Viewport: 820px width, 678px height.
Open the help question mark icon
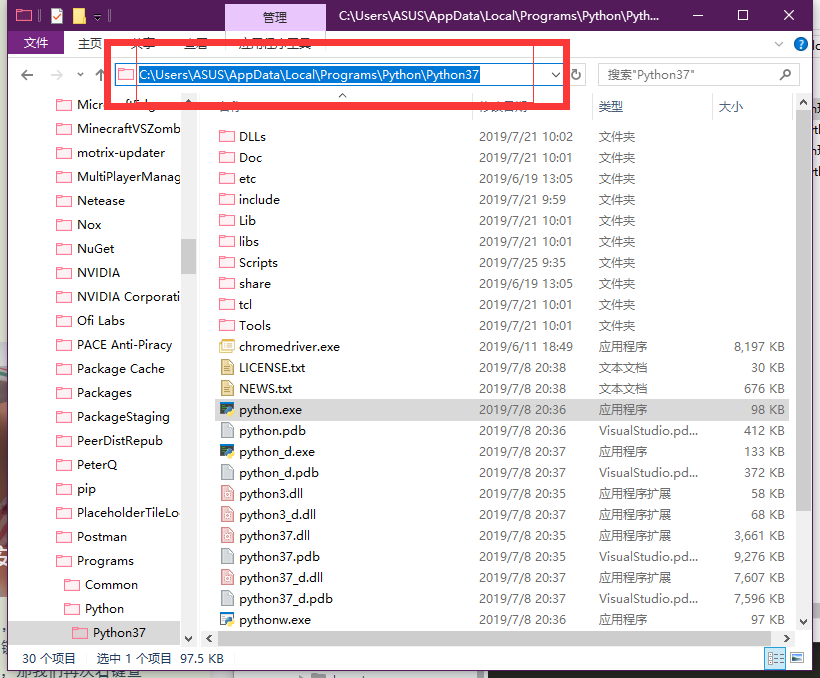801,44
